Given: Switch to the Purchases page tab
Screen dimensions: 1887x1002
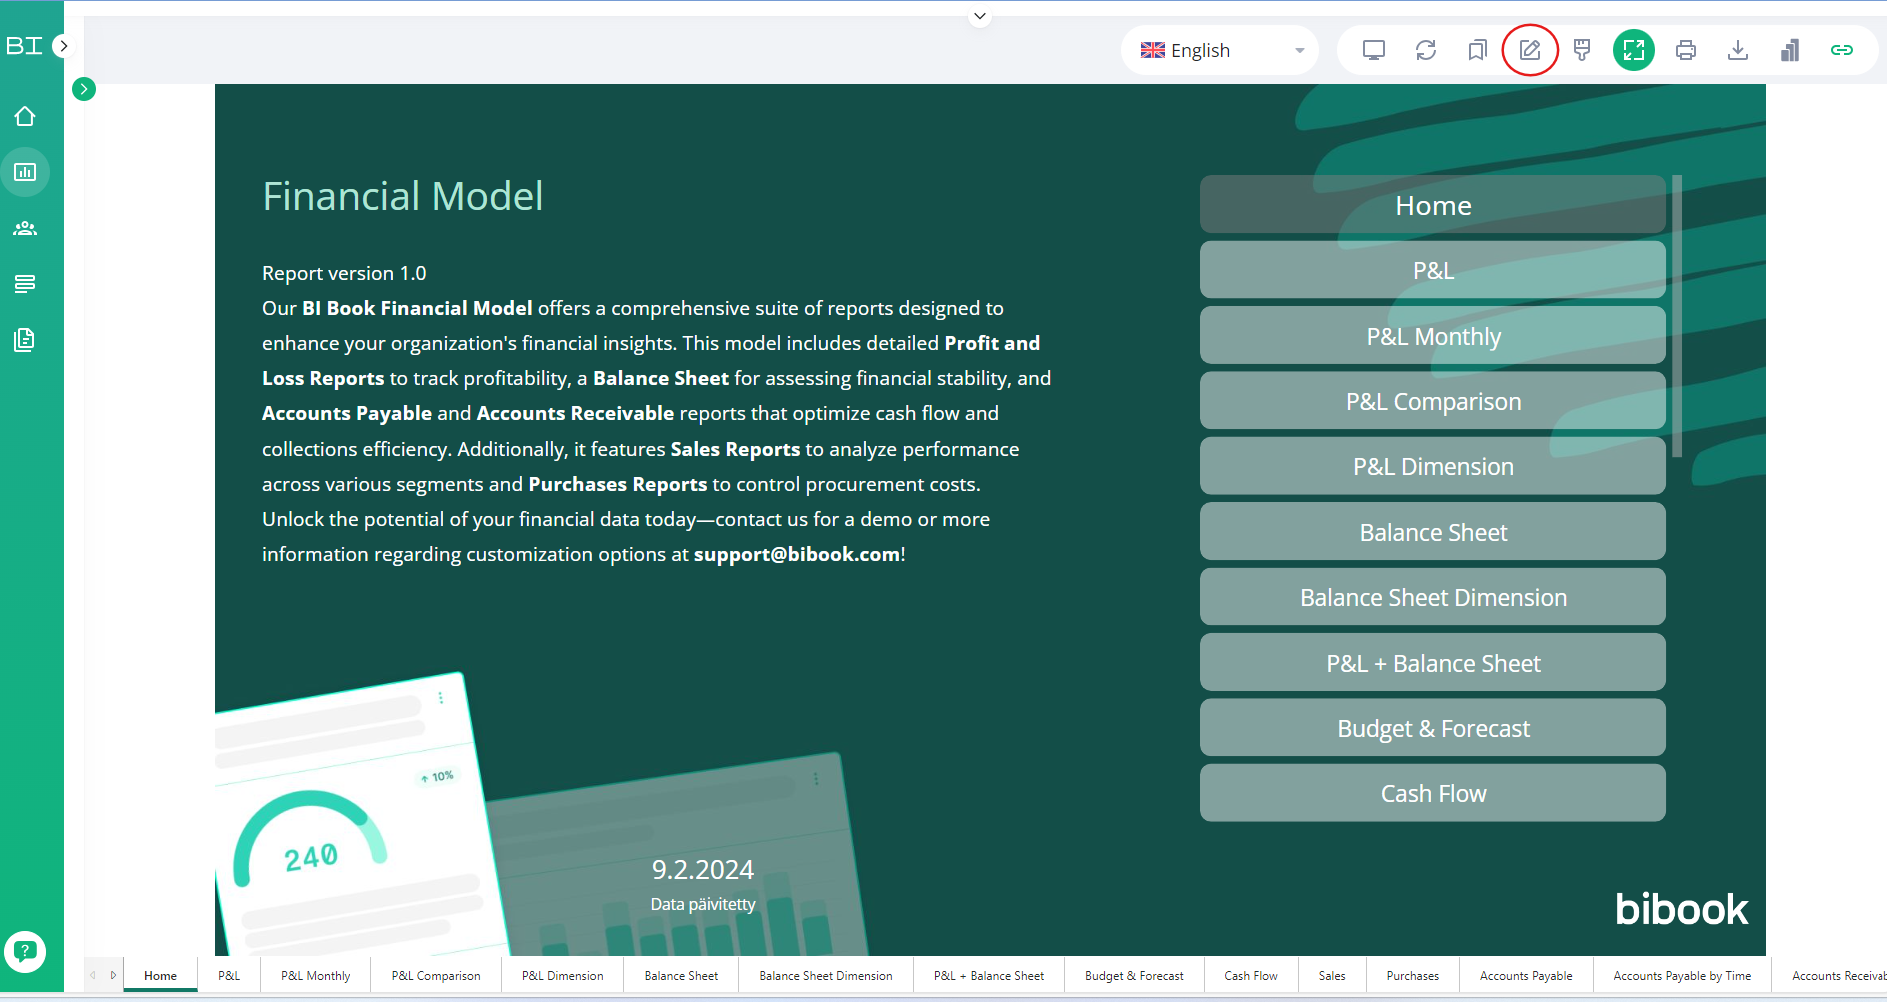Looking at the screenshot, I should [x=1413, y=976].
